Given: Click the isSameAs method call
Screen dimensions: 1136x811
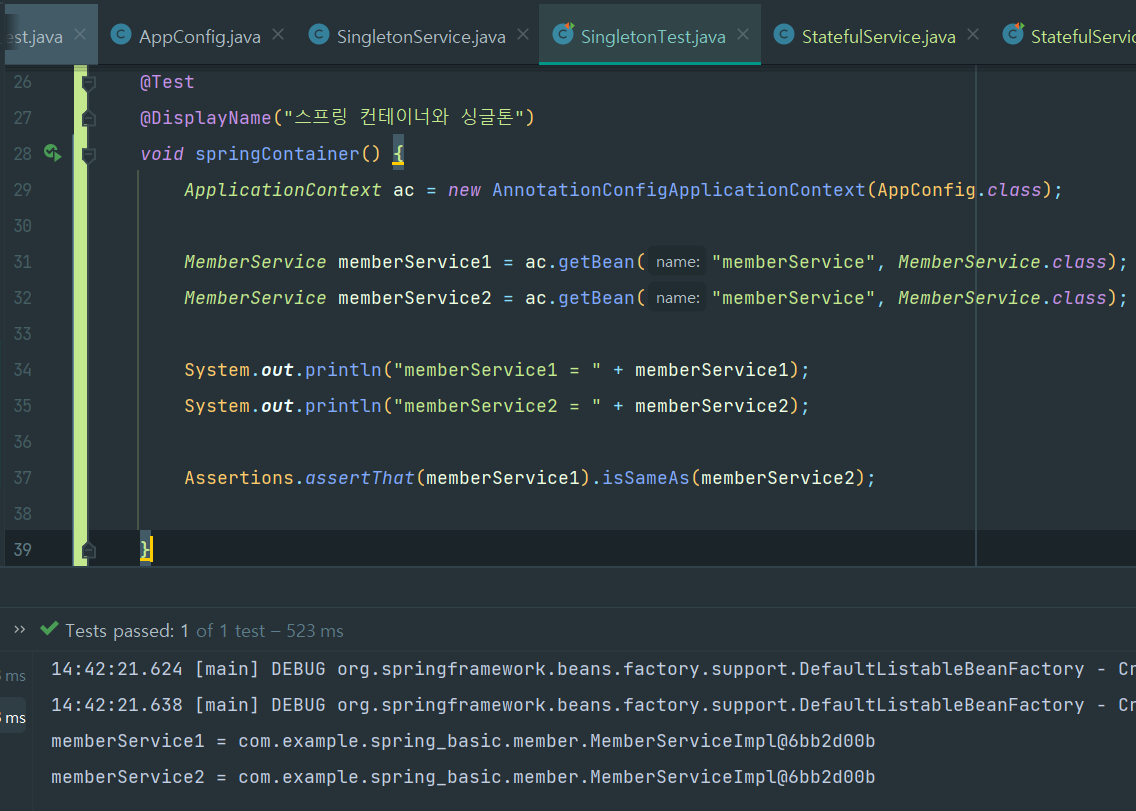Looking at the screenshot, I should coord(646,478).
